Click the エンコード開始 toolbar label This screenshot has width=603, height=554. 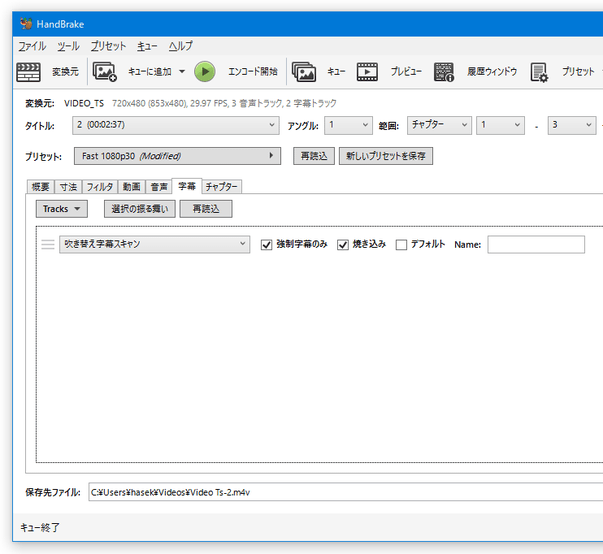253,72
